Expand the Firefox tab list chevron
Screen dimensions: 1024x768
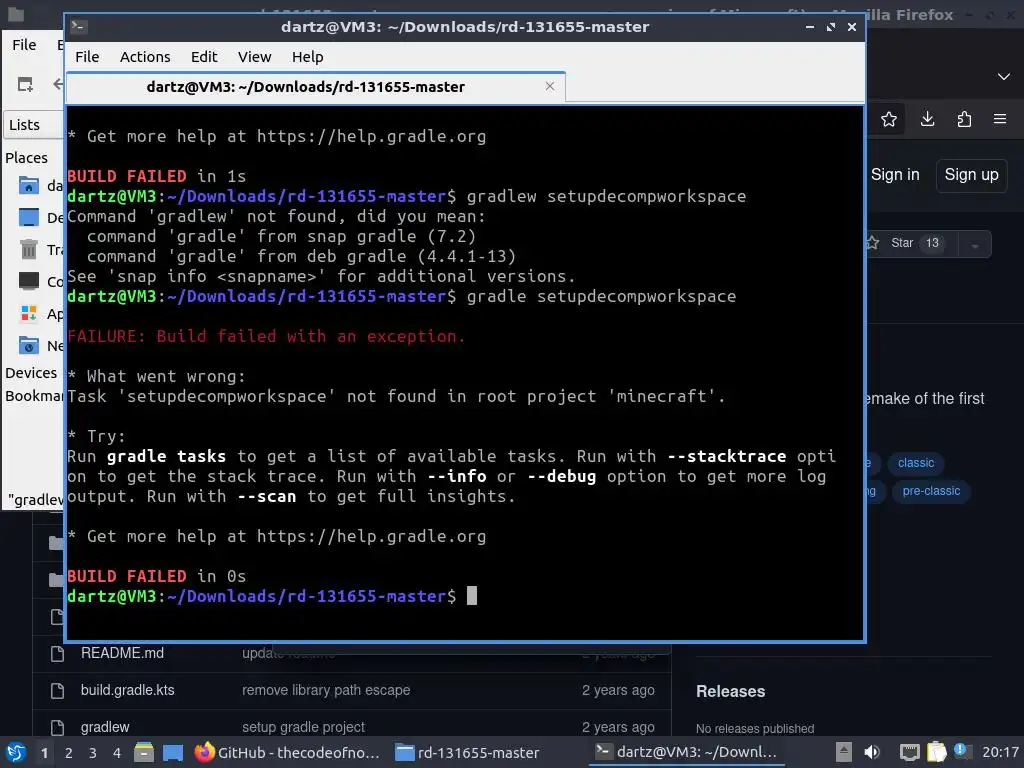(x=1004, y=76)
